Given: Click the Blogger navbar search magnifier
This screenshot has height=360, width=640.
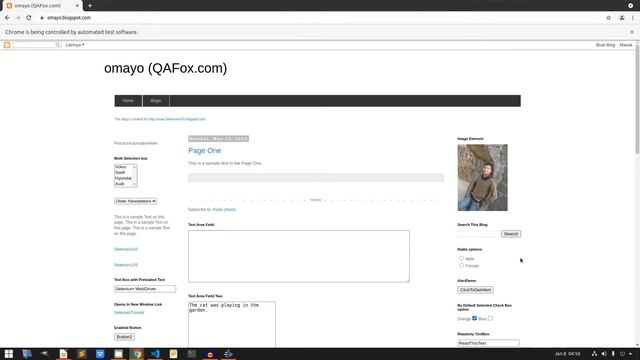Looking at the screenshot, I should coord(58,45).
